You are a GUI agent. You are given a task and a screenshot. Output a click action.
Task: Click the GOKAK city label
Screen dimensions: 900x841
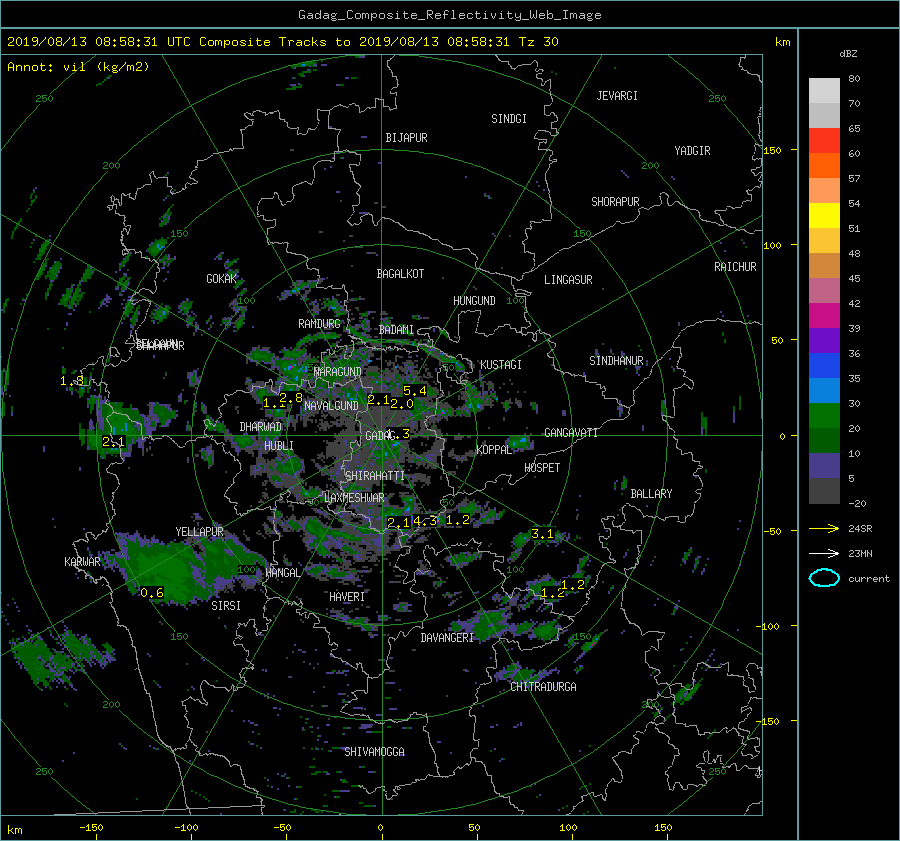221,279
